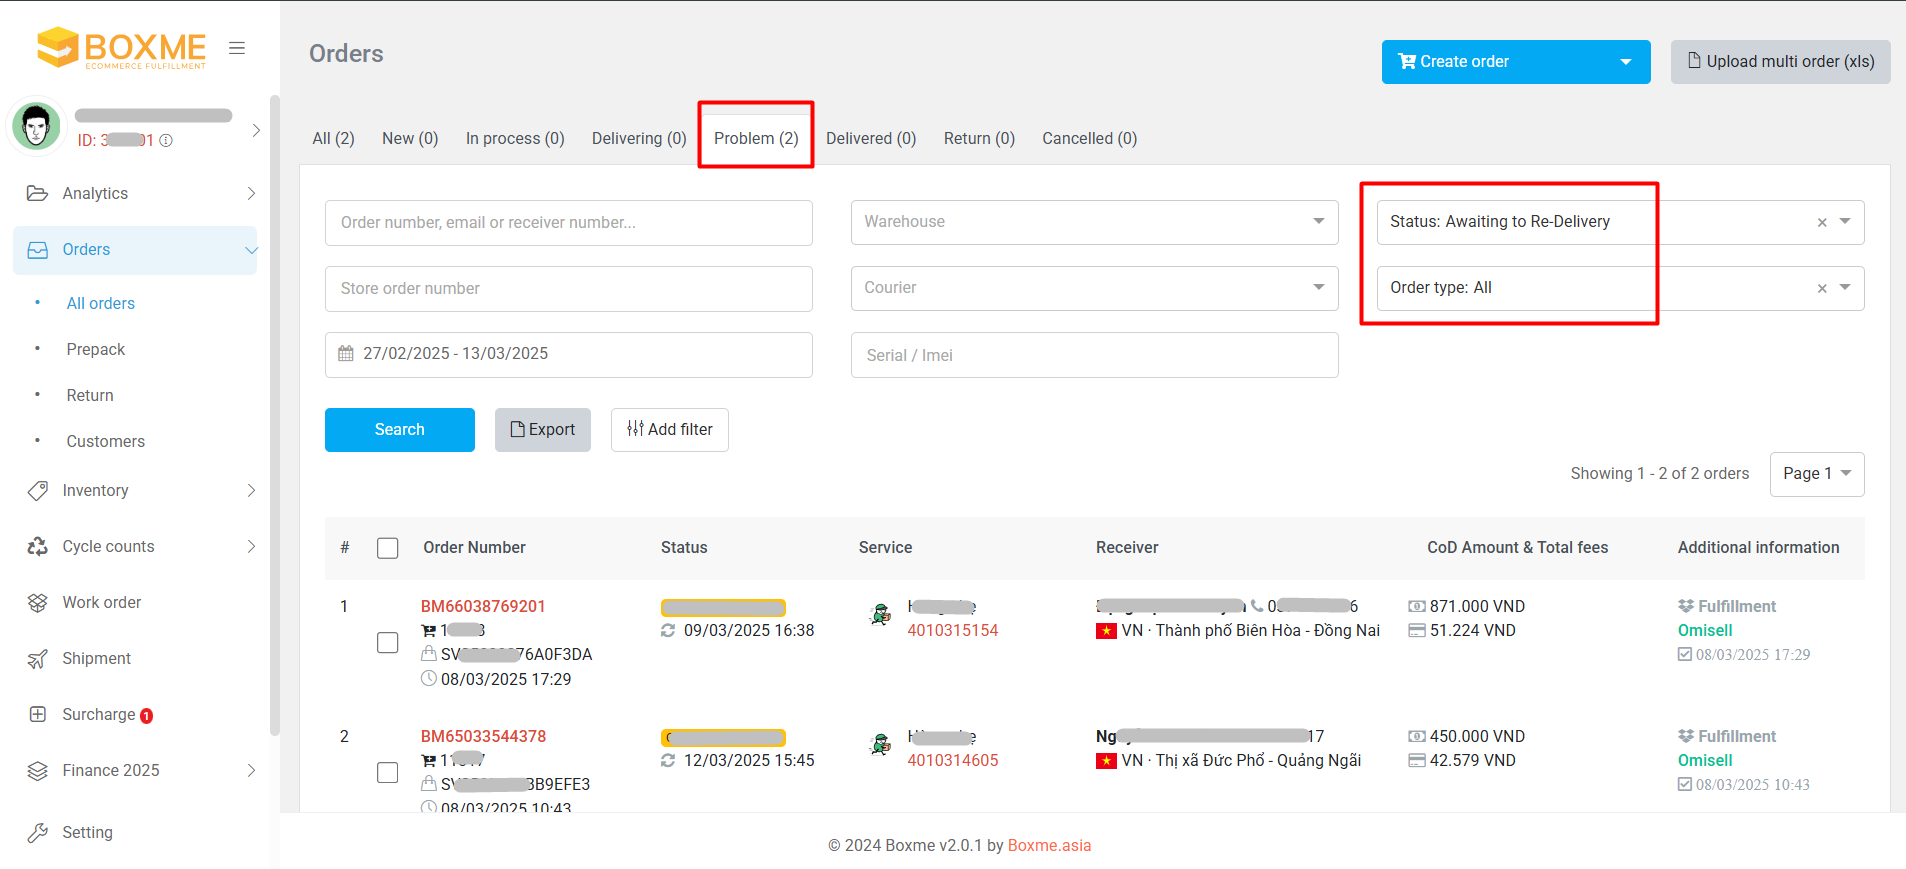Screen dimensions: 1906x869
Task: Click the Surcharge notification badge
Action: point(147,716)
